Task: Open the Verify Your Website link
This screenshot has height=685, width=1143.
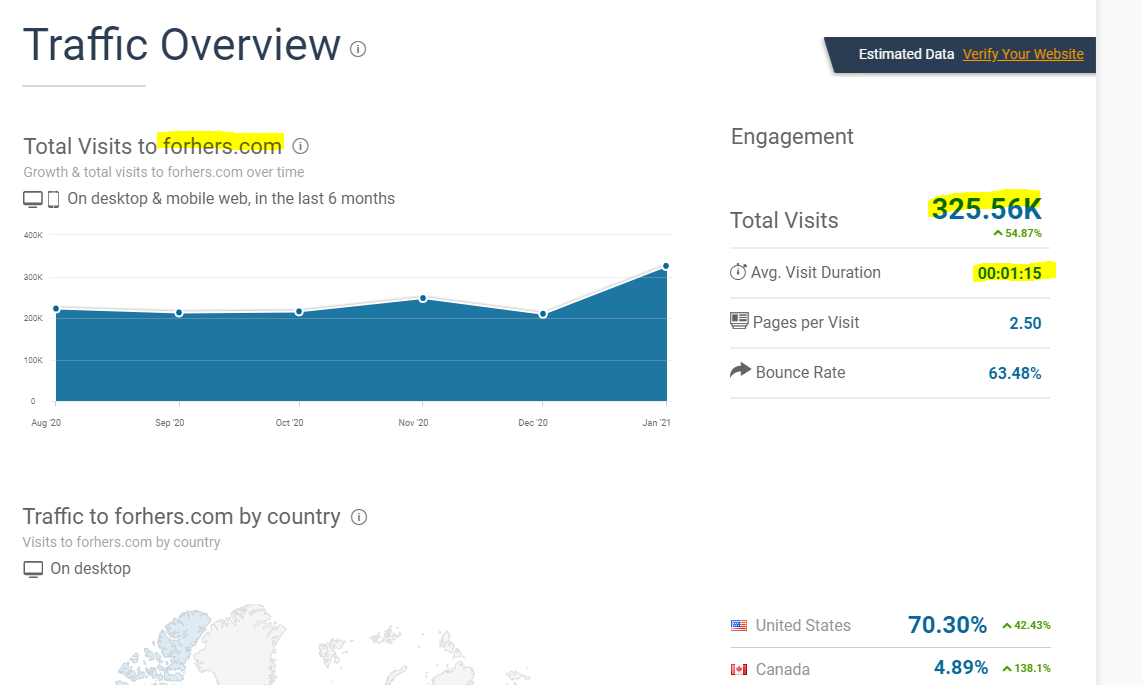Action: pyautogui.click(x=1023, y=54)
